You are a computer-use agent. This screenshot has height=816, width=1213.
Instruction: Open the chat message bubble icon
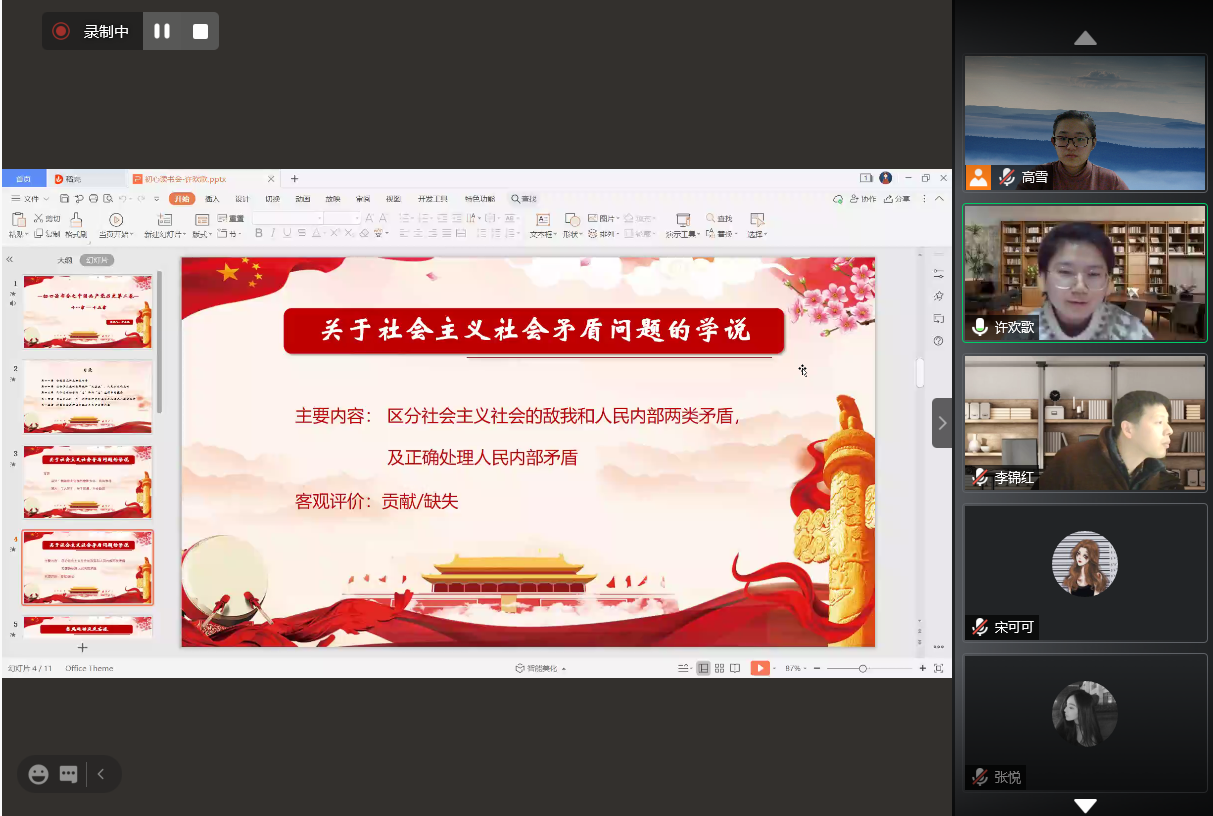tap(68, 774)
